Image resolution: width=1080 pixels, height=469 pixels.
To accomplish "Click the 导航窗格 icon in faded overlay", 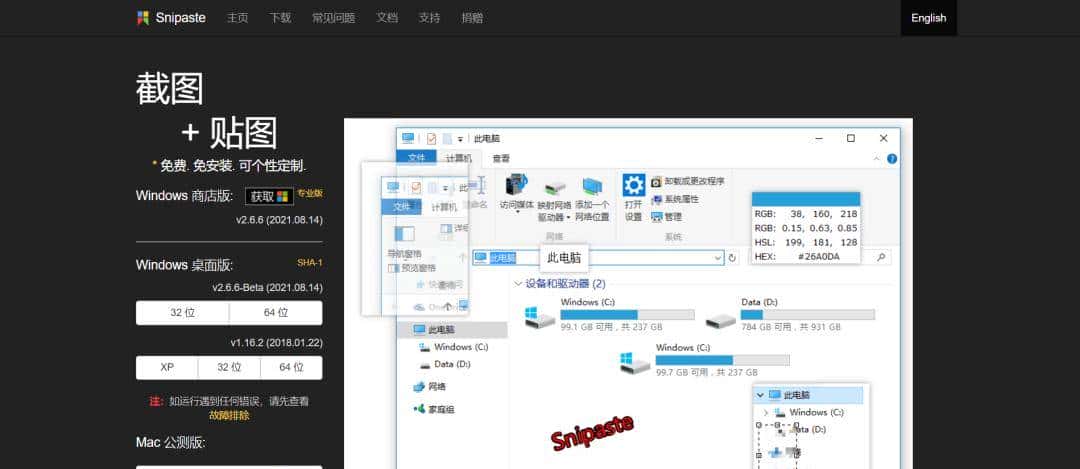I will (x=404, y=234).
